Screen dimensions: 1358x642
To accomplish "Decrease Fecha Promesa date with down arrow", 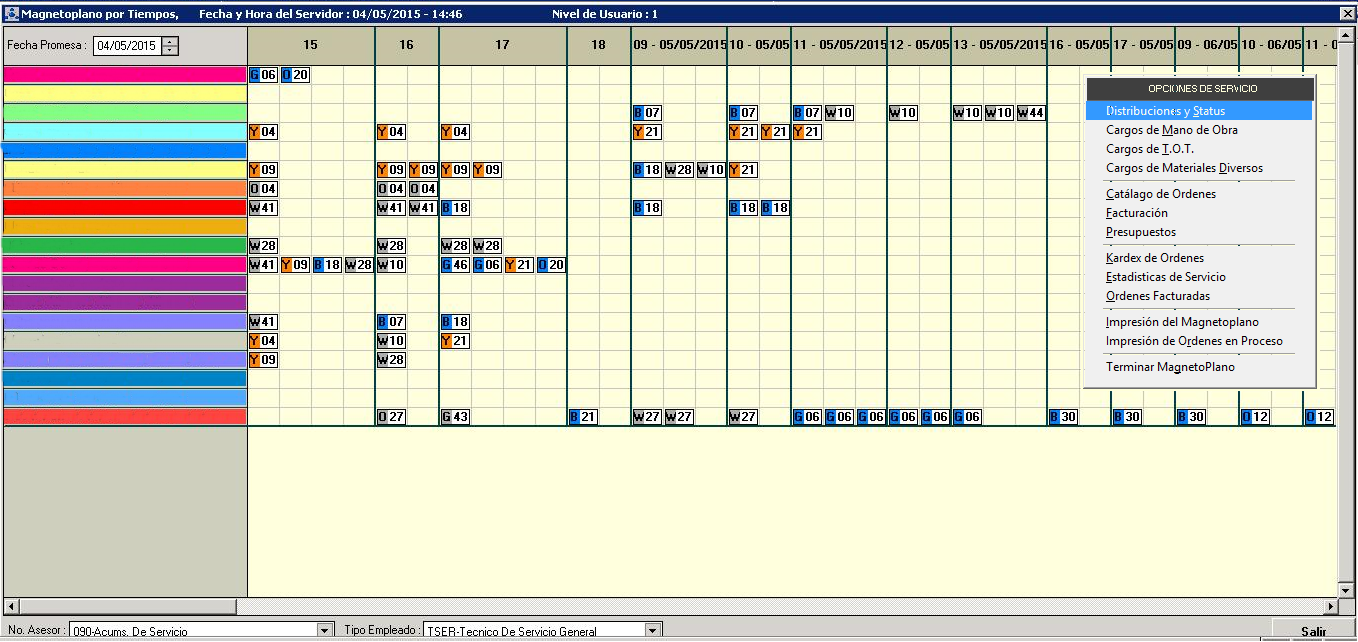I will [170, 50].
